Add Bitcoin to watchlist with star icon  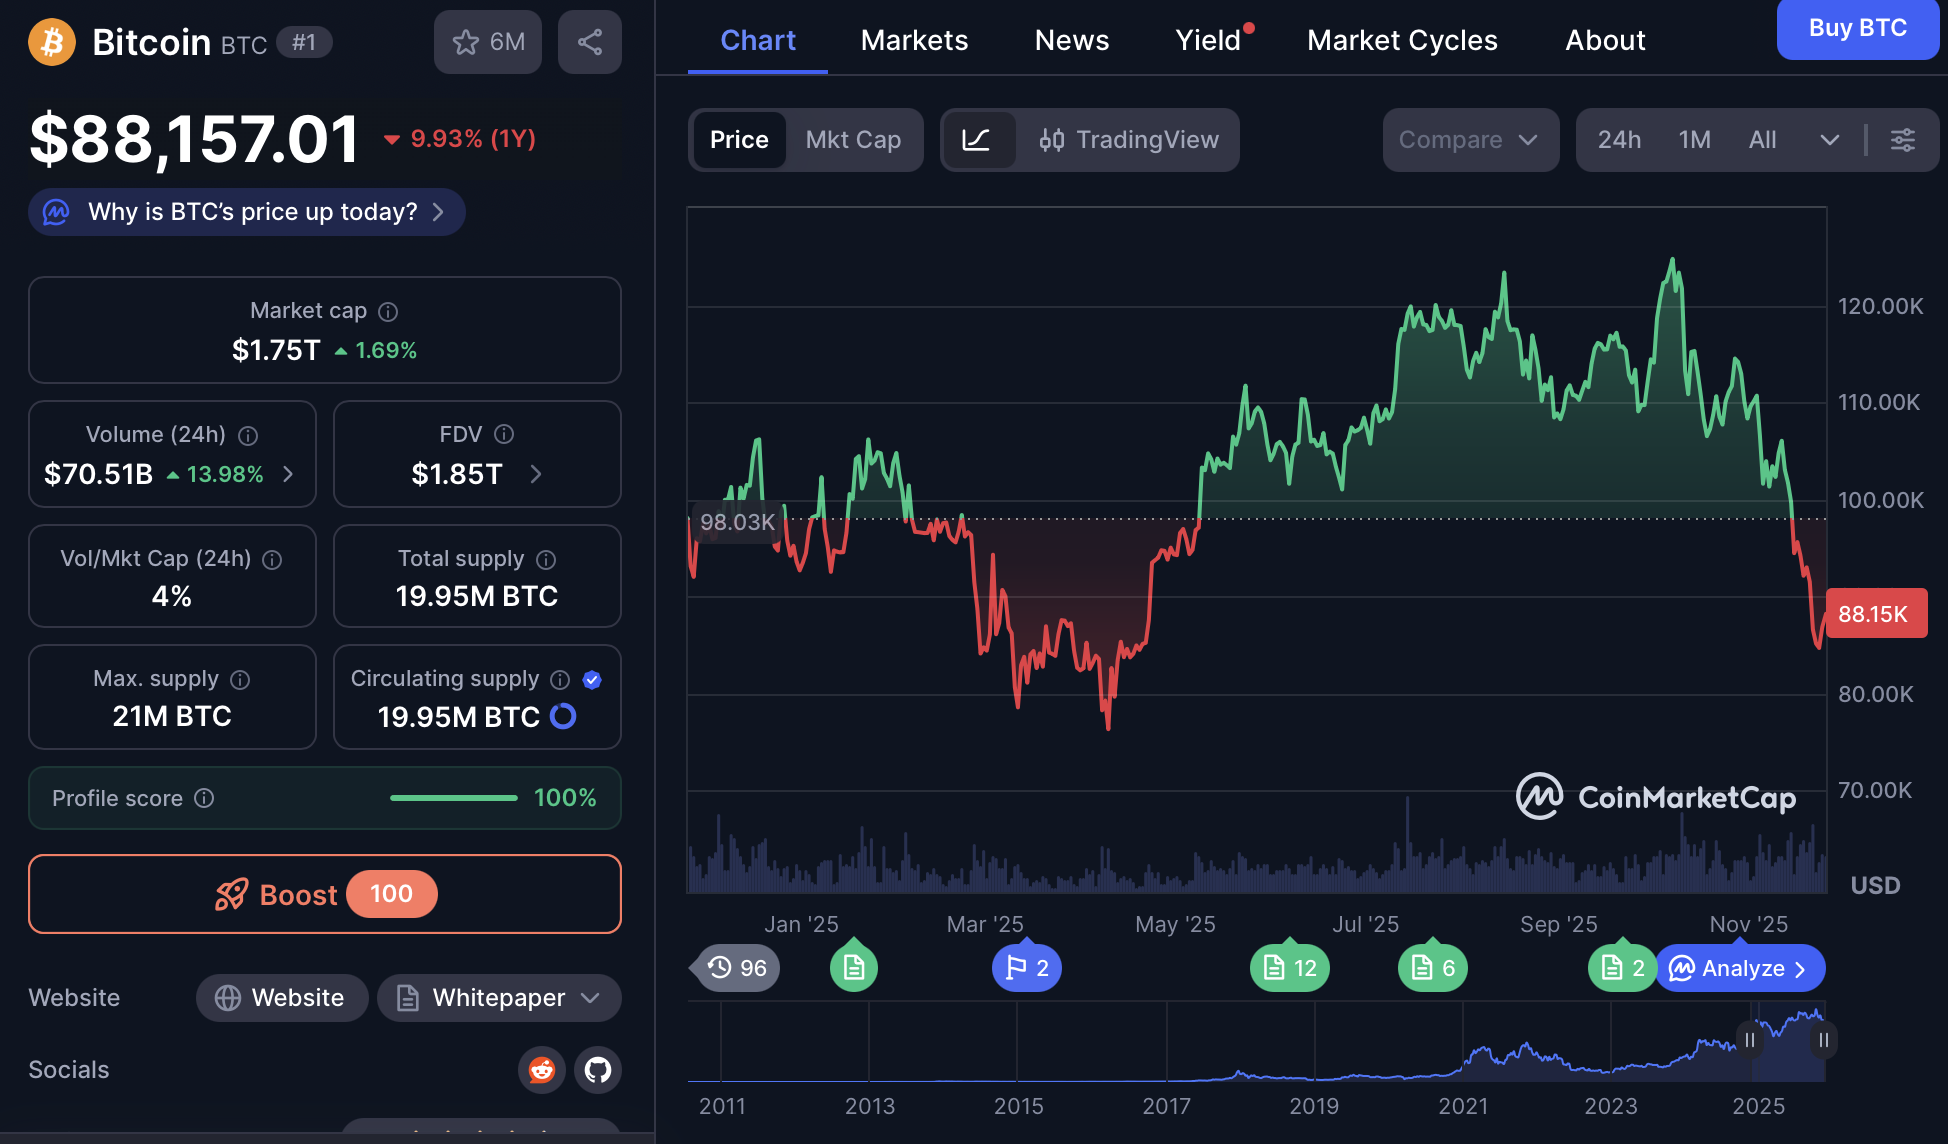[x=487, y=42]
